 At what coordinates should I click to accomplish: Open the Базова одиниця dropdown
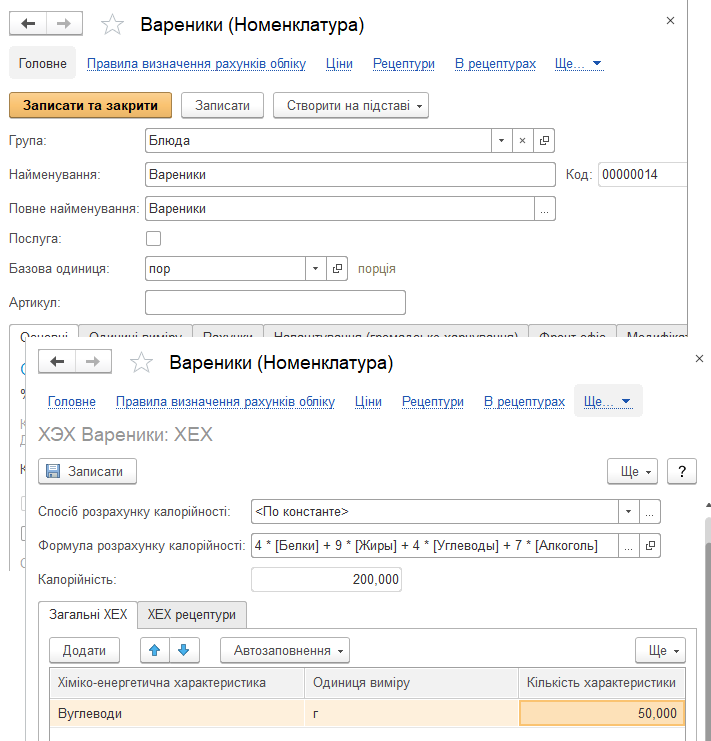[x=315, y=269]
